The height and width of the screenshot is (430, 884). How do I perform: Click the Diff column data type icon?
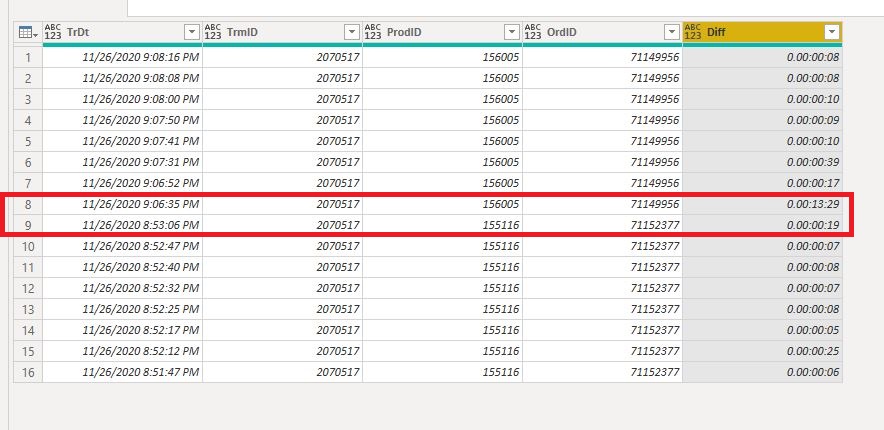pyautogui.click(x=693, y=32)
